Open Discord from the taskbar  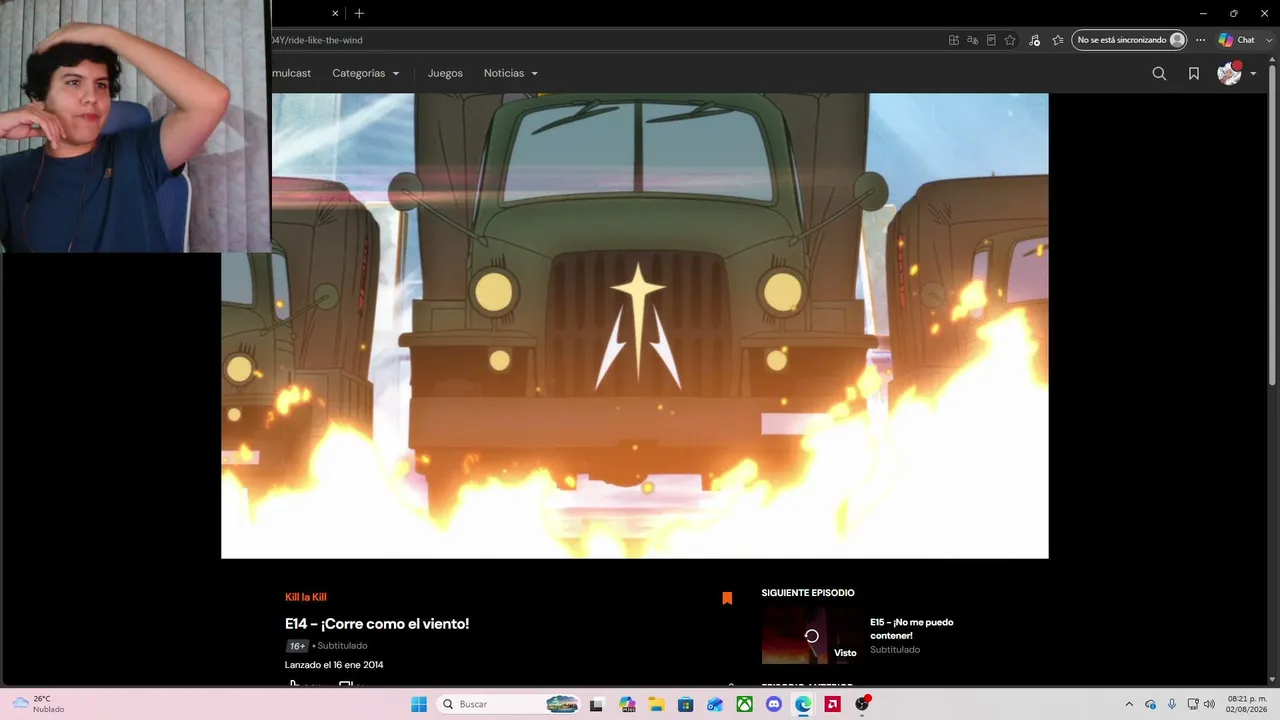click(x=774, y=704)
